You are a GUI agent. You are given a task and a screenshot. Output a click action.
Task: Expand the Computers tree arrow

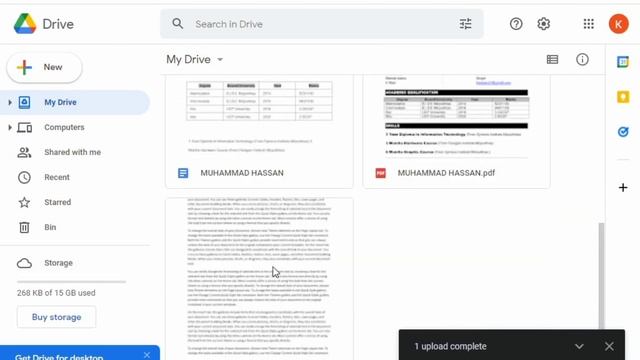click(x=10, y=127)
